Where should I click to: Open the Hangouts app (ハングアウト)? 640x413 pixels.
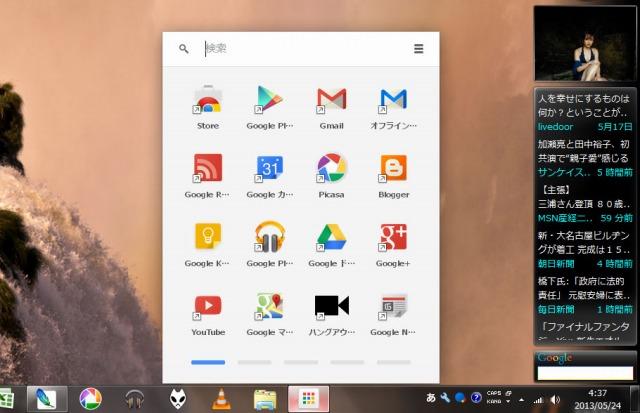coord(331,306)
